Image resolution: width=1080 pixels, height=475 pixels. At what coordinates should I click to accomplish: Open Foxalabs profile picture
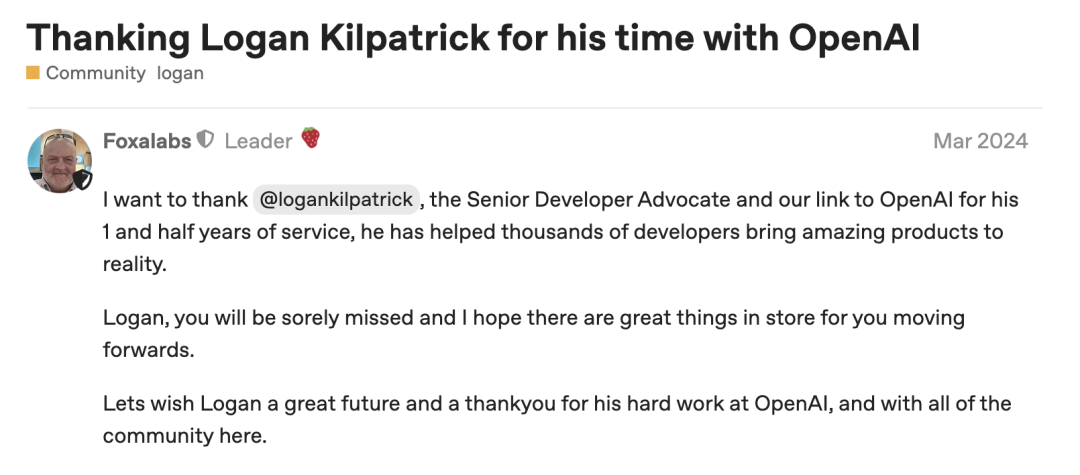tap(59, 160)
